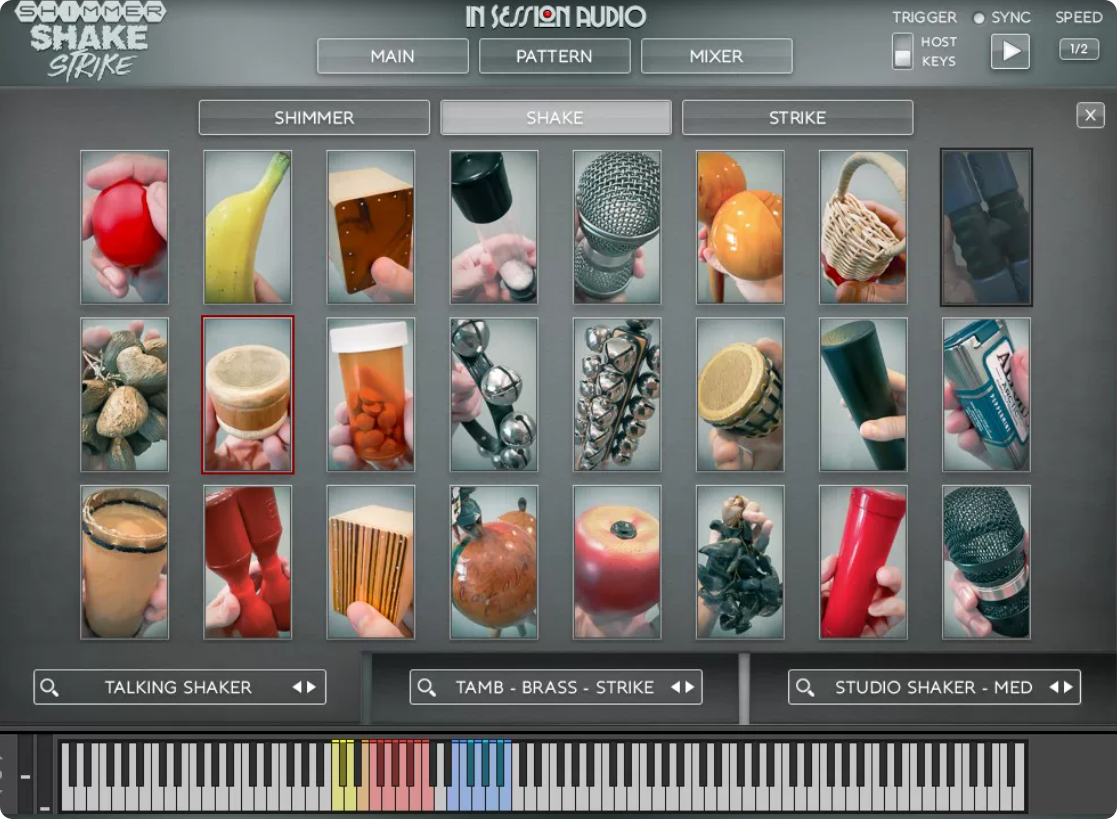The image size is (1117, 819).
Task: Search instruments in Studio Shaker slot
Action: pyautogui.click(x=804, y=687)
